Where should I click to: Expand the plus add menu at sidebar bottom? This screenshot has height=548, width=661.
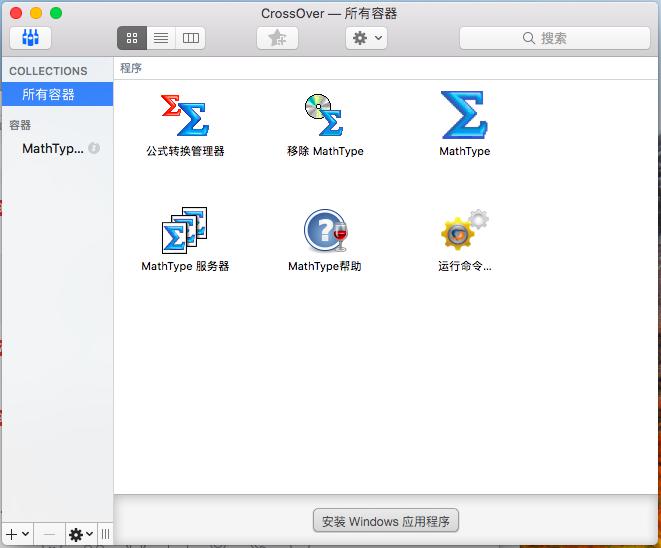(18, 534)
